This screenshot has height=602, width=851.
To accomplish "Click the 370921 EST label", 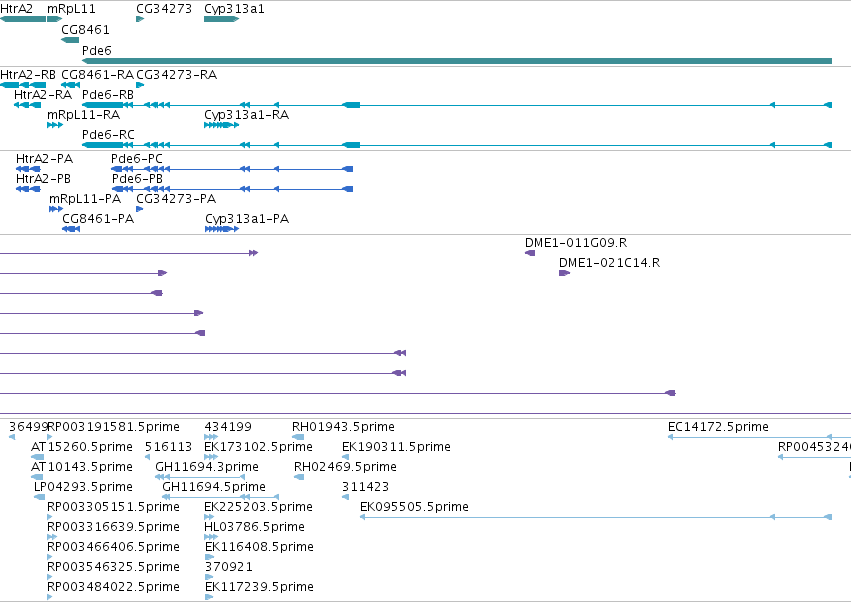I will [x=228, y=567].
